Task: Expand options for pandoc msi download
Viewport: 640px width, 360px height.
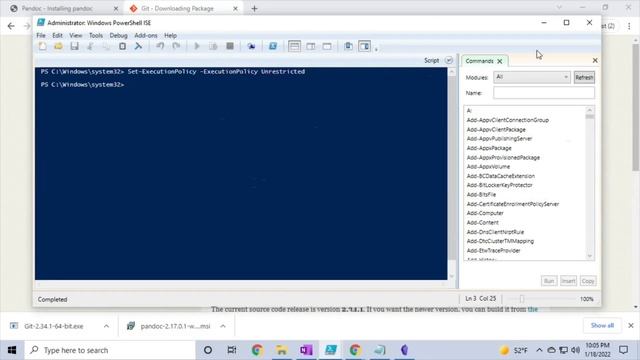Action: (x=223, y=326)
